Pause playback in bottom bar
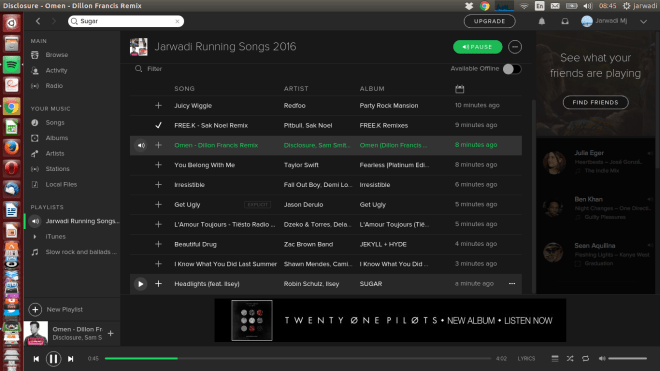Image resolution: width=660 pixels, height=371 pixels. [53, 359]
